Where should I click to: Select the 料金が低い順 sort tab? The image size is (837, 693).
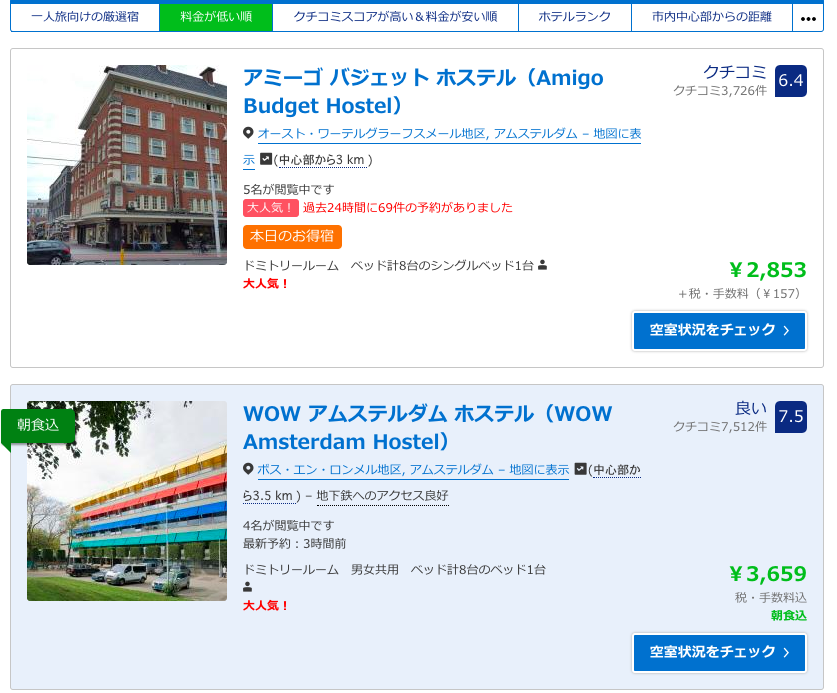click(x=216, y=17)
